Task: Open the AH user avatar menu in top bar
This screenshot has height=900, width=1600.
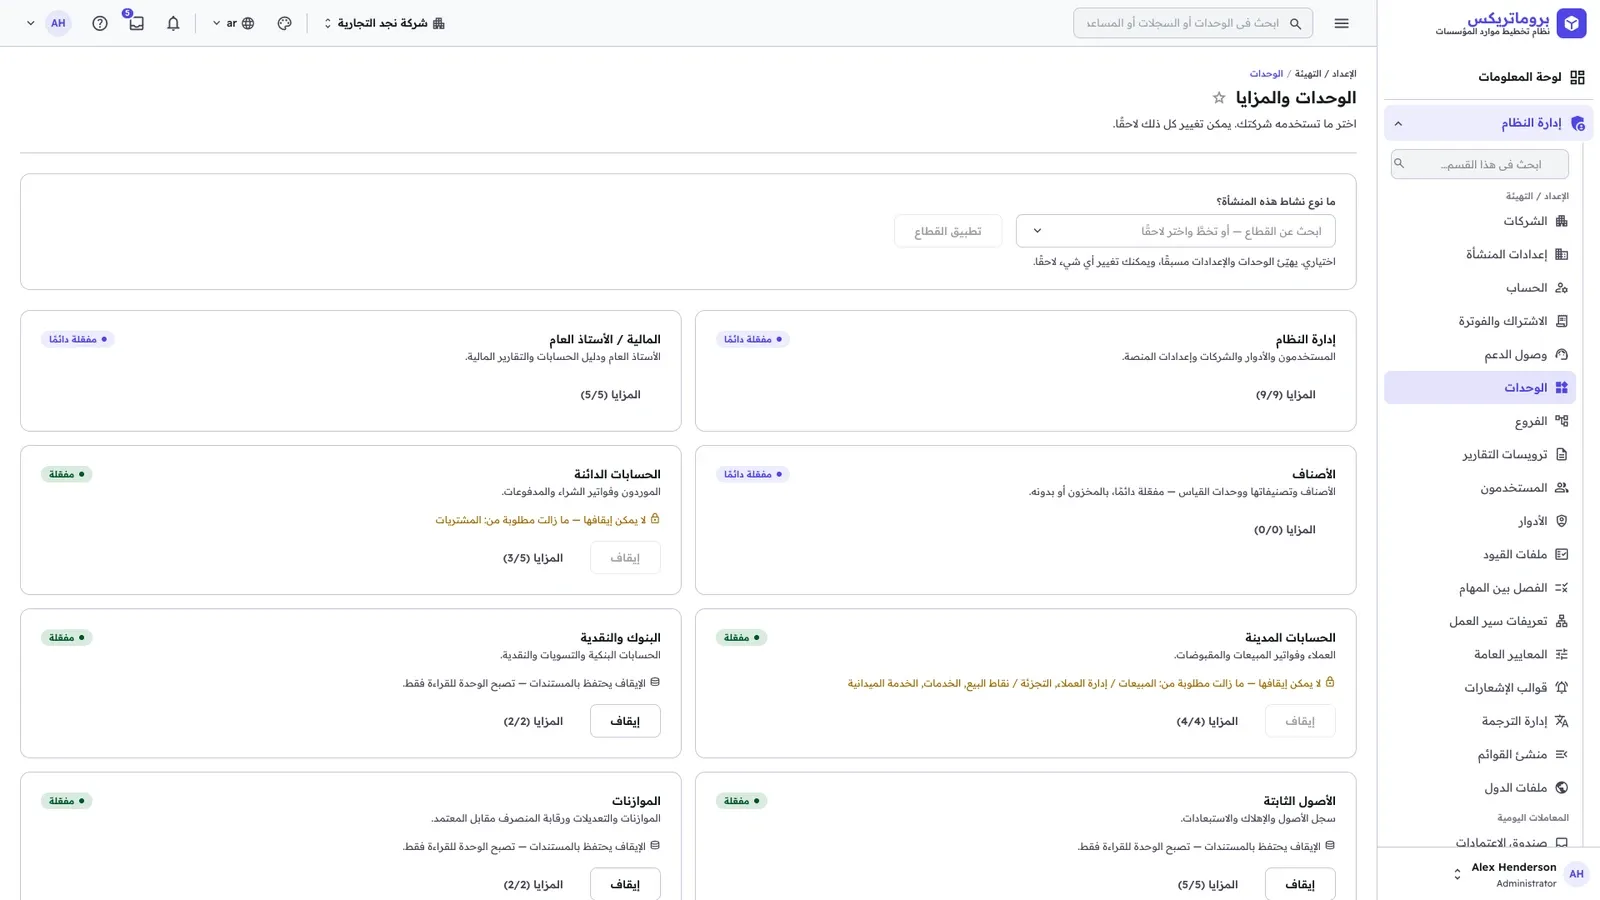Action: point(58,23)
